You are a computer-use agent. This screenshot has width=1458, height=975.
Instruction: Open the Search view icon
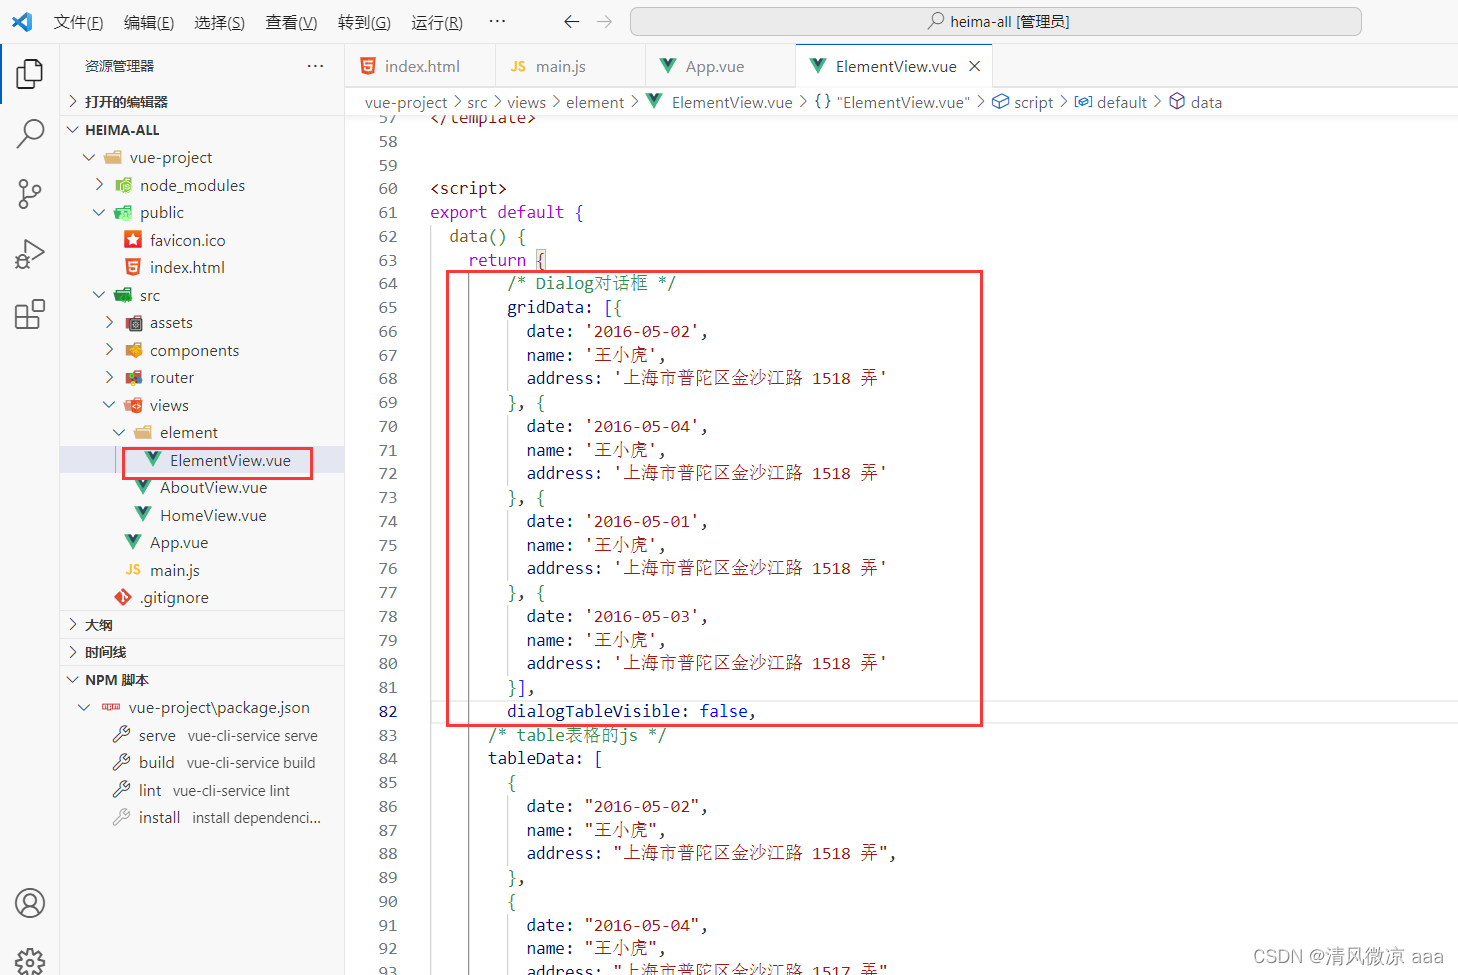30,133
